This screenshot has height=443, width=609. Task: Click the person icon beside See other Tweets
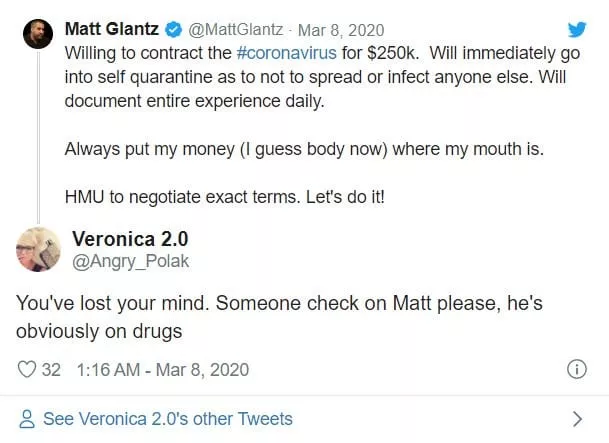tap(28, 418)
